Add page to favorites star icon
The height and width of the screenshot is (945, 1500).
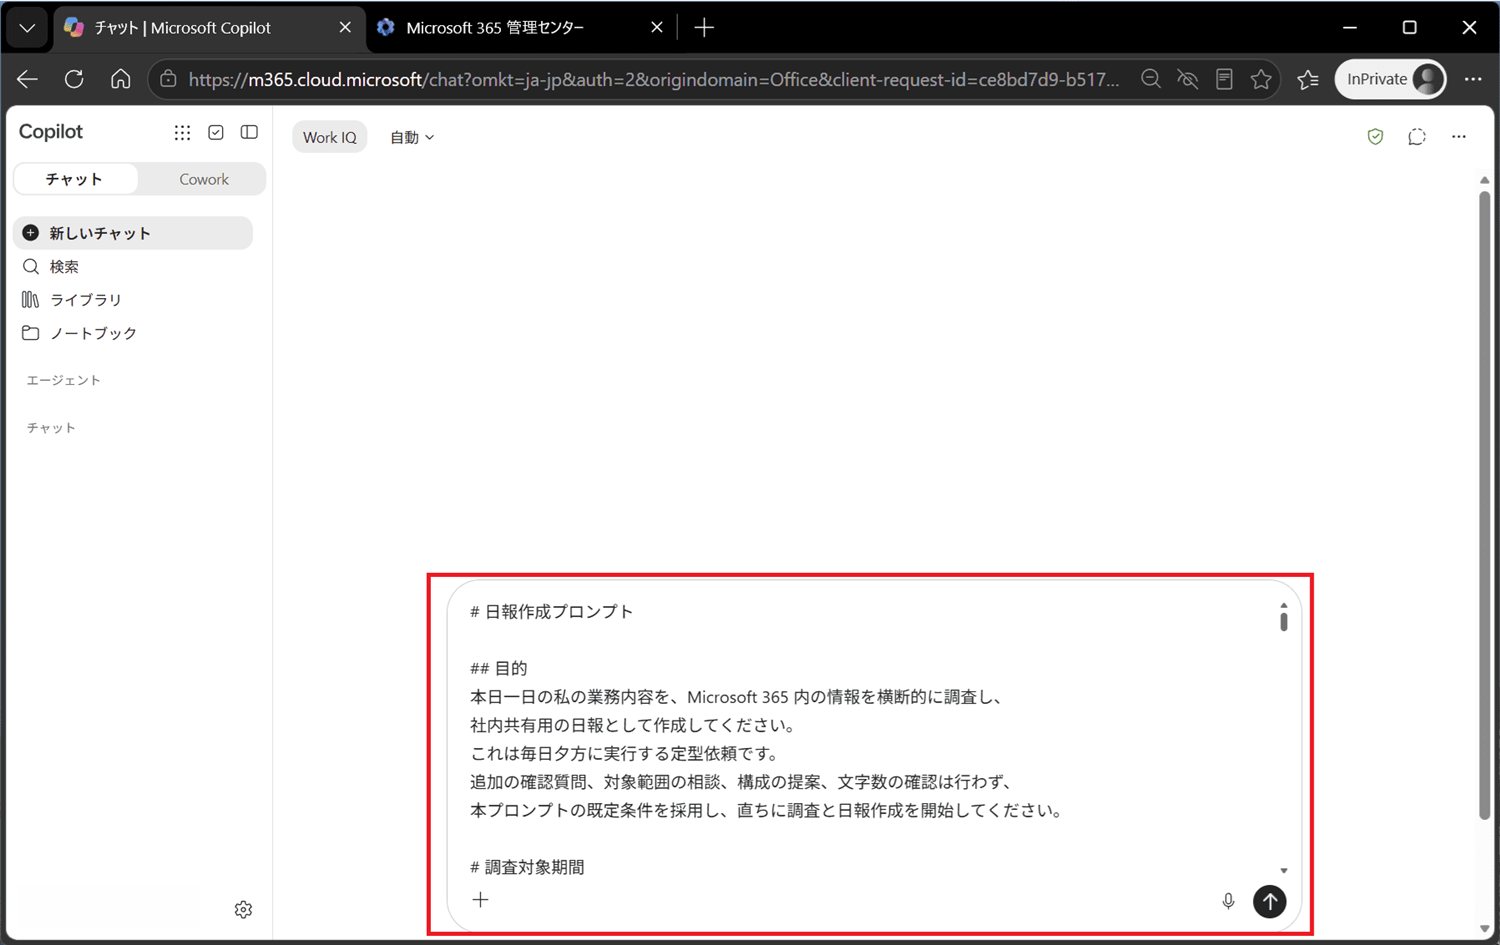pyautogui.click(x=1261, y=79)
